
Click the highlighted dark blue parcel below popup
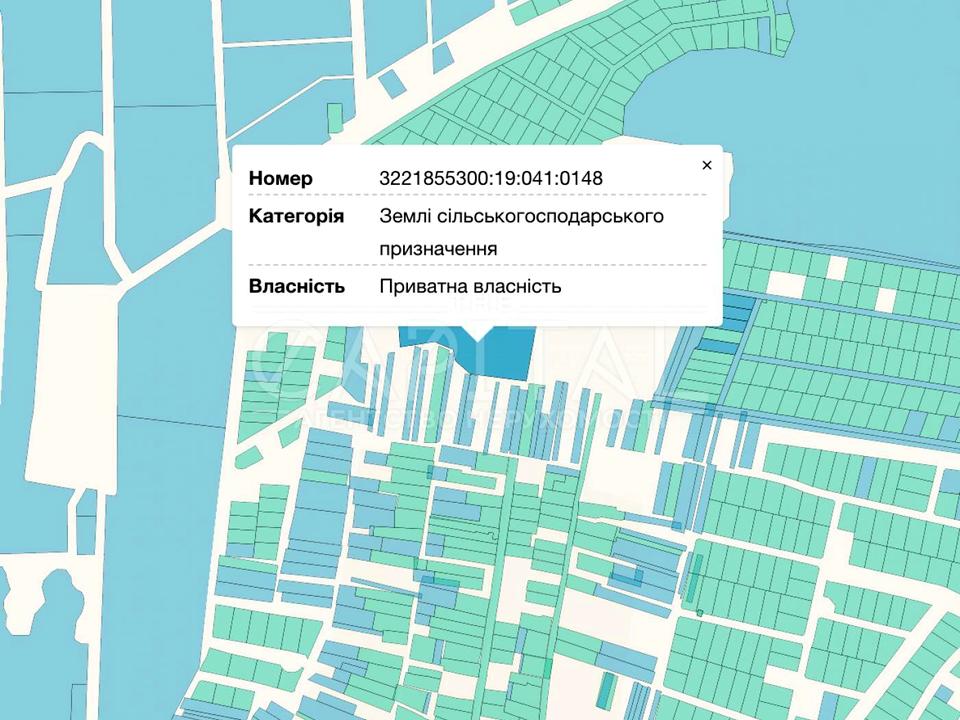(500, 358)
